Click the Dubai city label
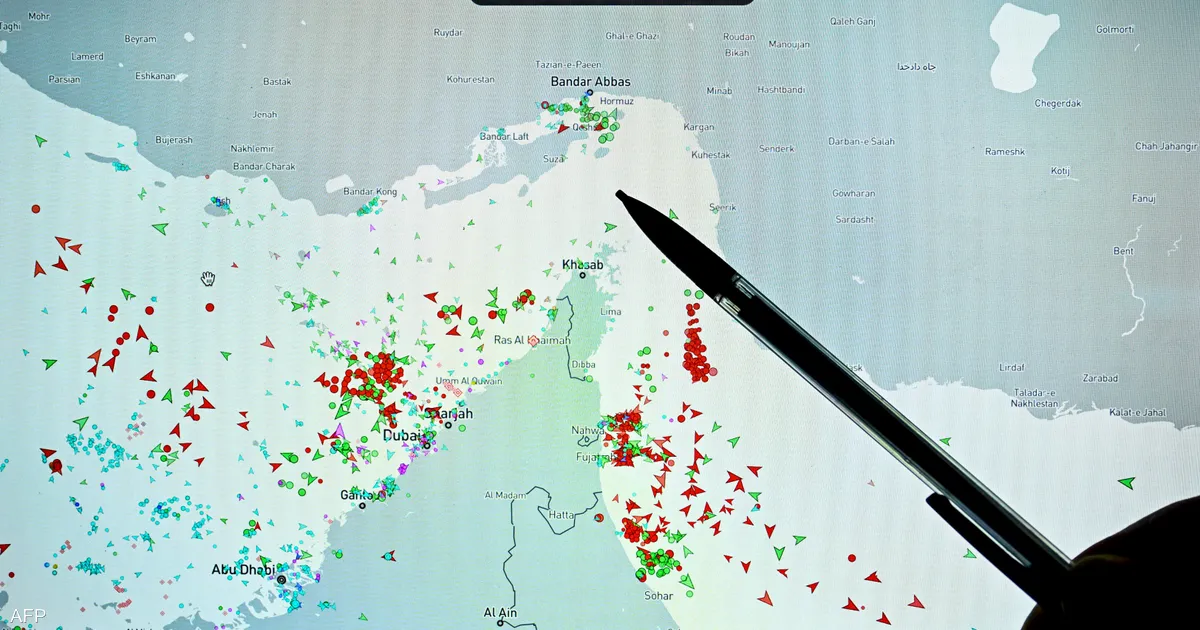 point(403,436)
